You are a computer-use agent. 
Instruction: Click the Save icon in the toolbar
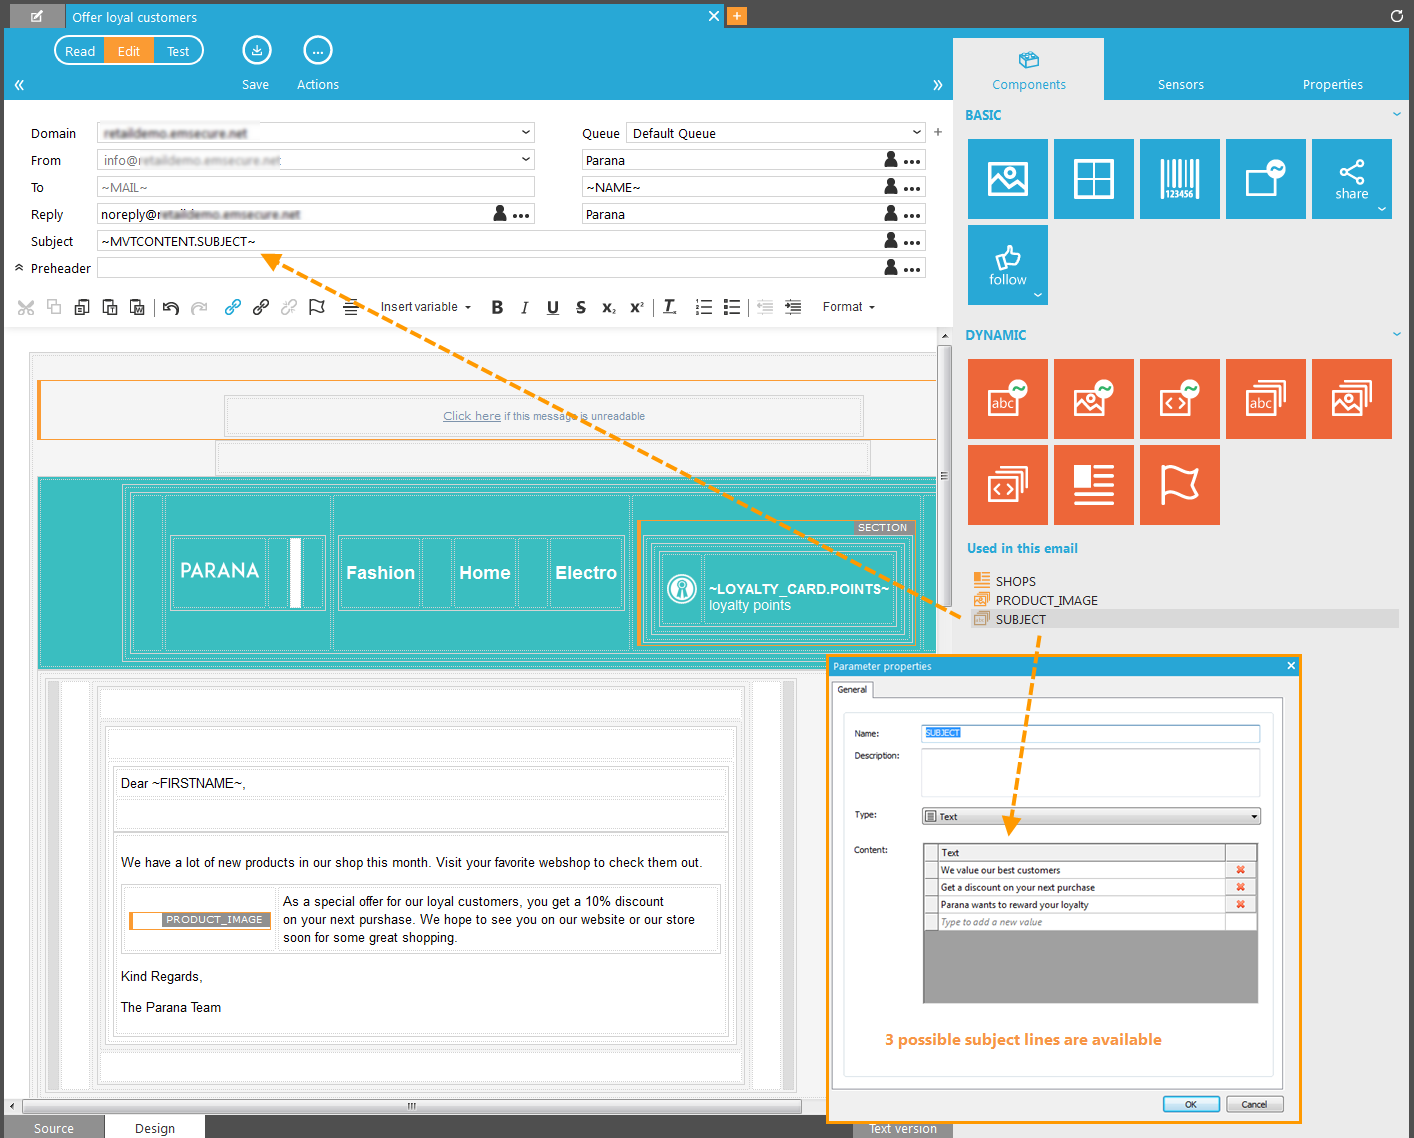coord(257,51)
